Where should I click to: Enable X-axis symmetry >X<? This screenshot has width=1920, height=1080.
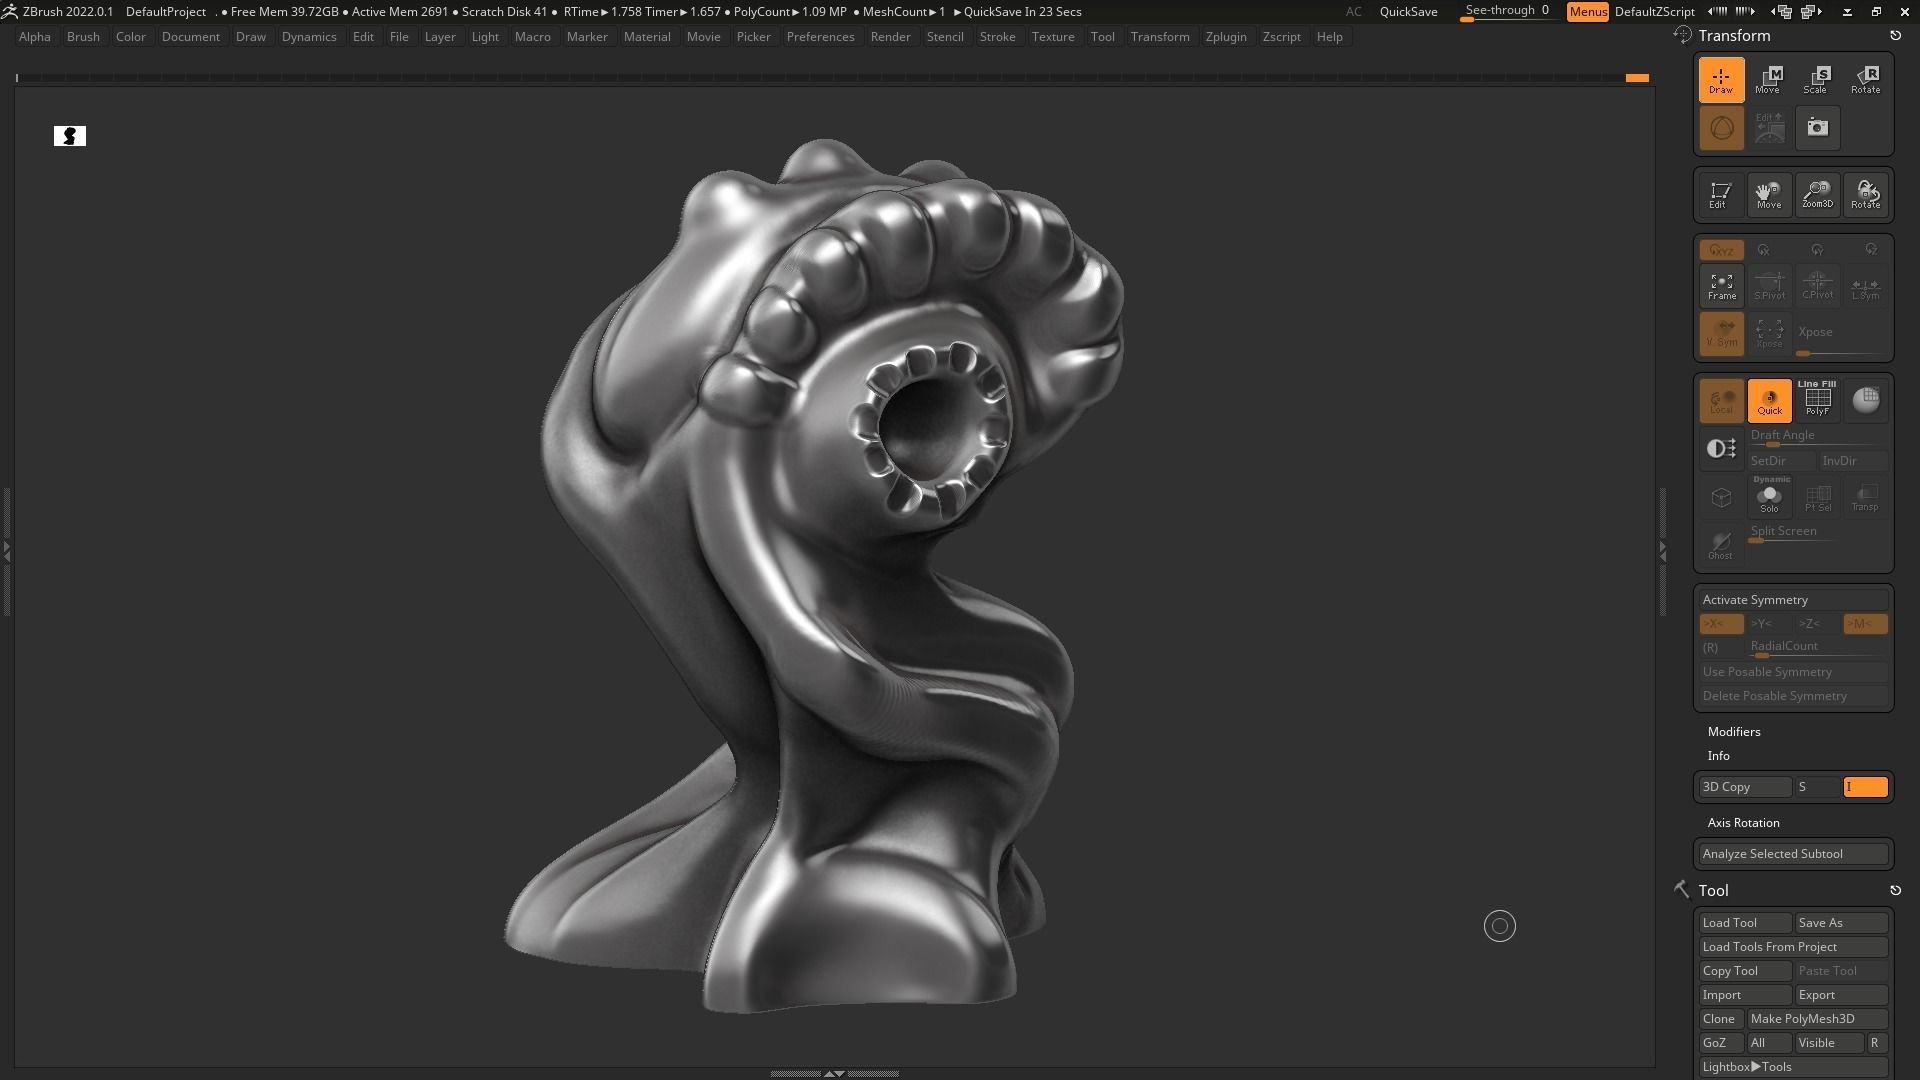[1721, 624]
